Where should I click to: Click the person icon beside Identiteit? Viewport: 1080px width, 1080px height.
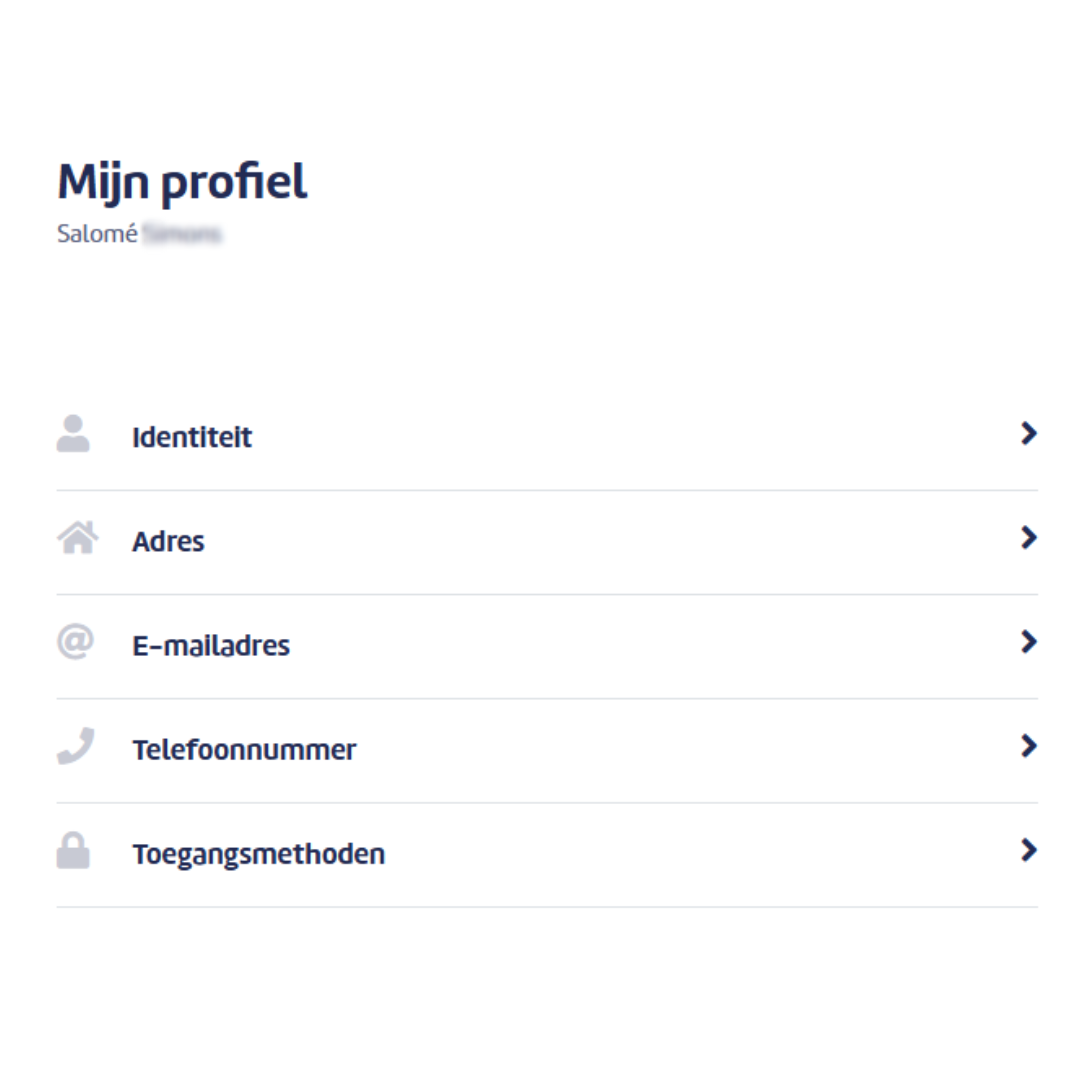[73, 433]
